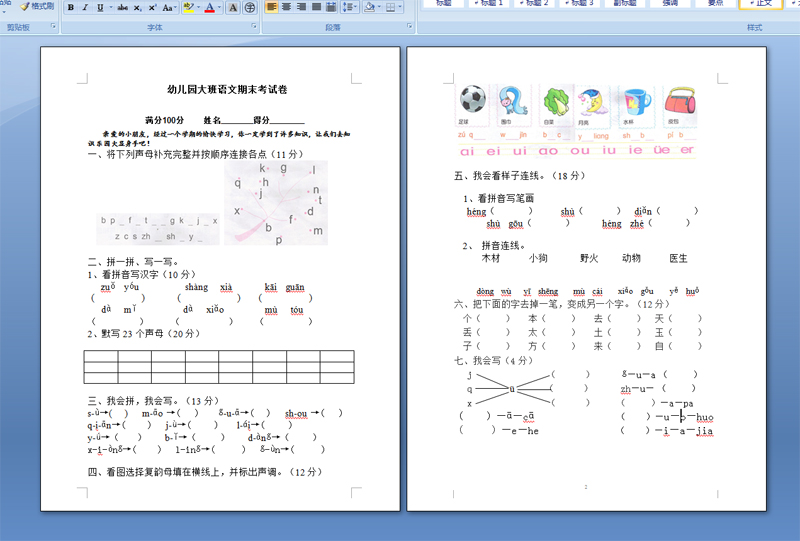
Task: Open the borders dropdown arrow
Action: (x=400, y=7)
